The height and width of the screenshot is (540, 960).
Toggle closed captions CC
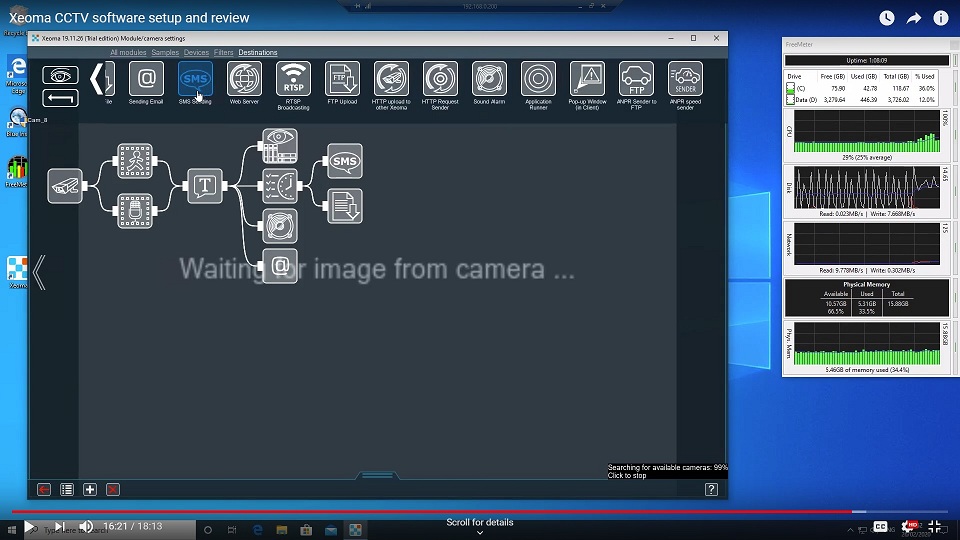click(x=880, y=527)
